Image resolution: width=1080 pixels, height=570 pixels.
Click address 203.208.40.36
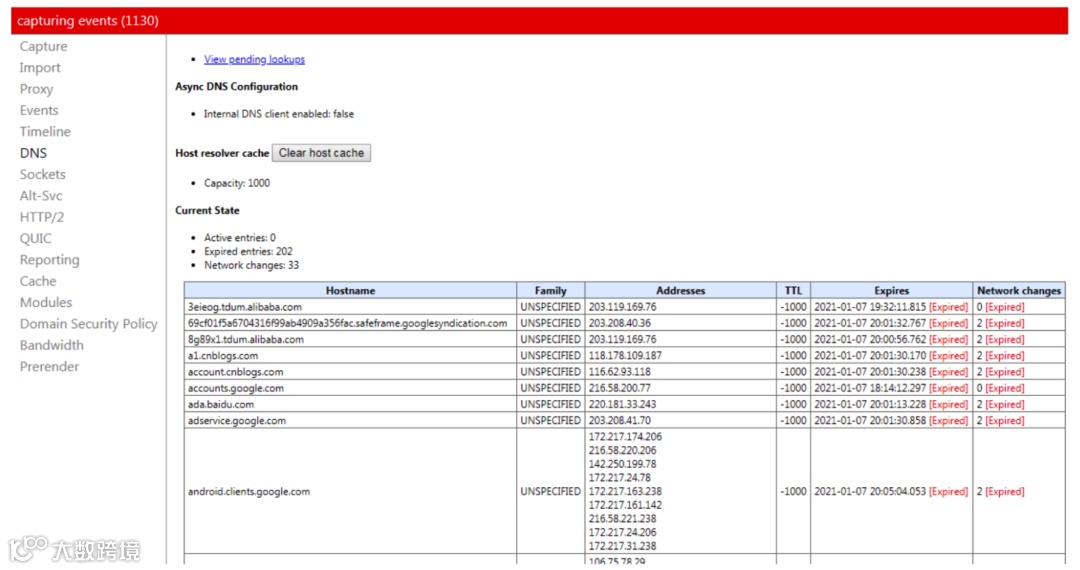619,323
